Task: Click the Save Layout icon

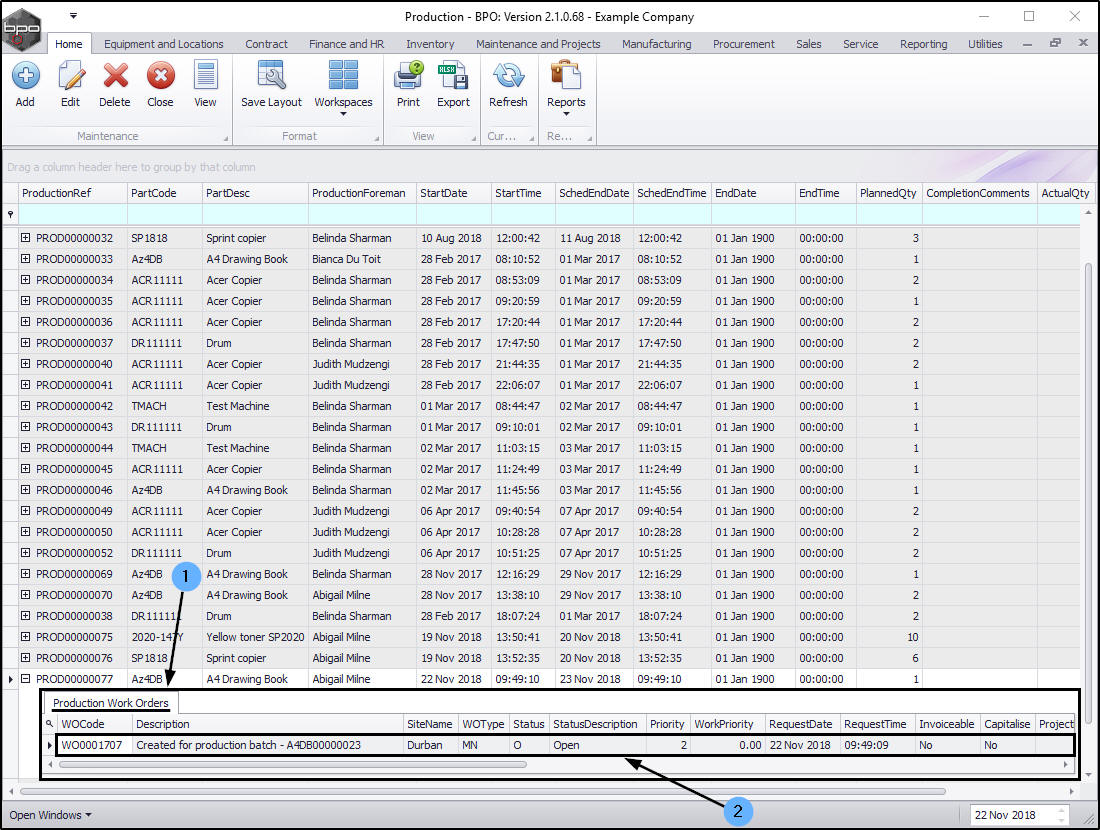Action: [x=271, y=77]
